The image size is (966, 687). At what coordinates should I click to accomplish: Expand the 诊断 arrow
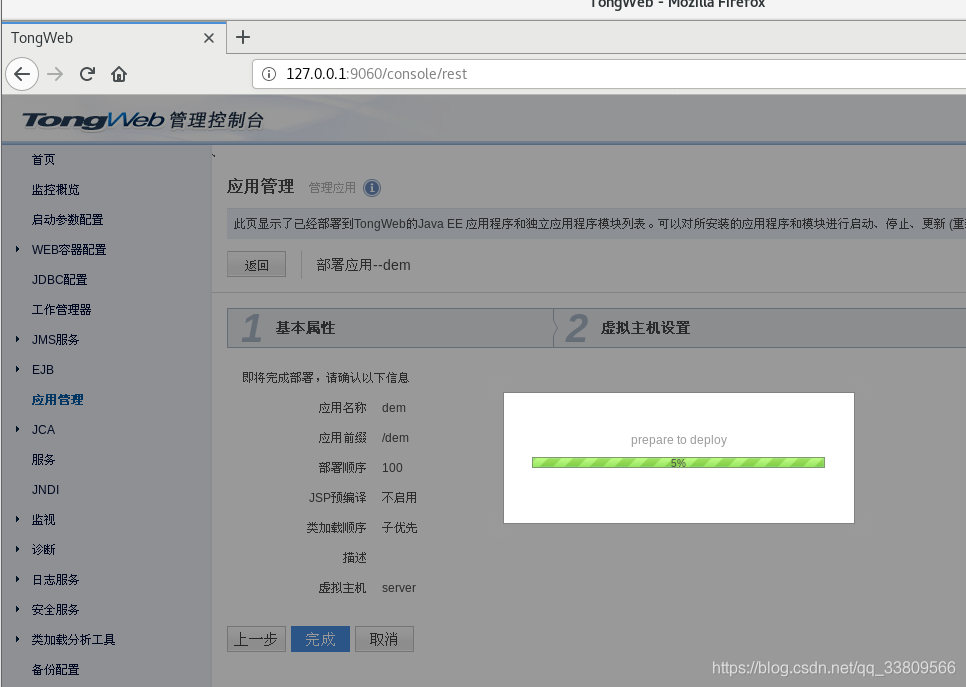click(17, 549)
